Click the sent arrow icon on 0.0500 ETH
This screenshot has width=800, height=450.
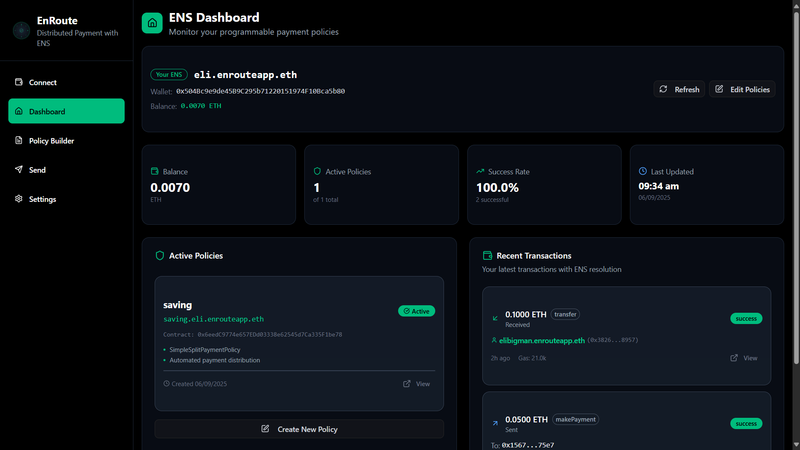click(x=495, y=424)
